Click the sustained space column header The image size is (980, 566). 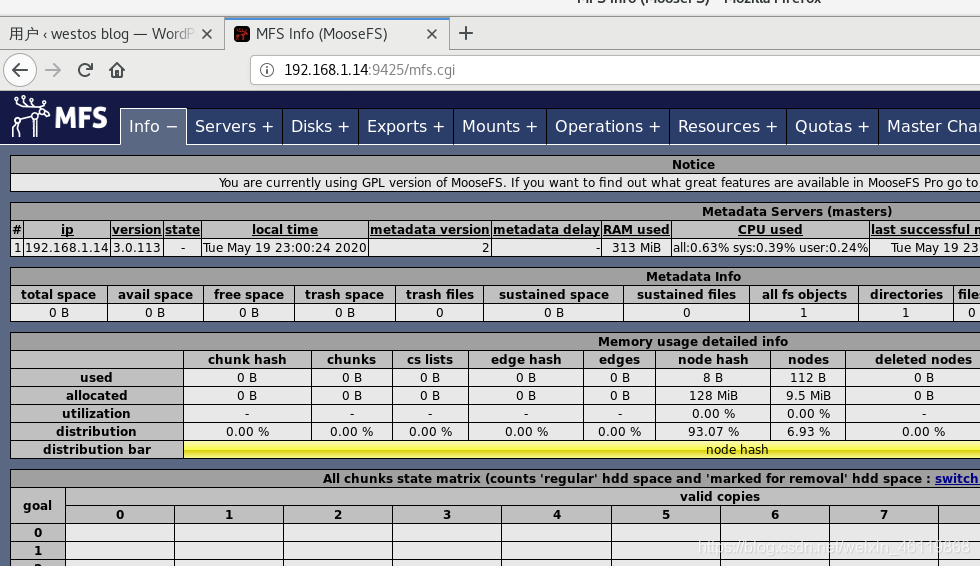point(554,294)
